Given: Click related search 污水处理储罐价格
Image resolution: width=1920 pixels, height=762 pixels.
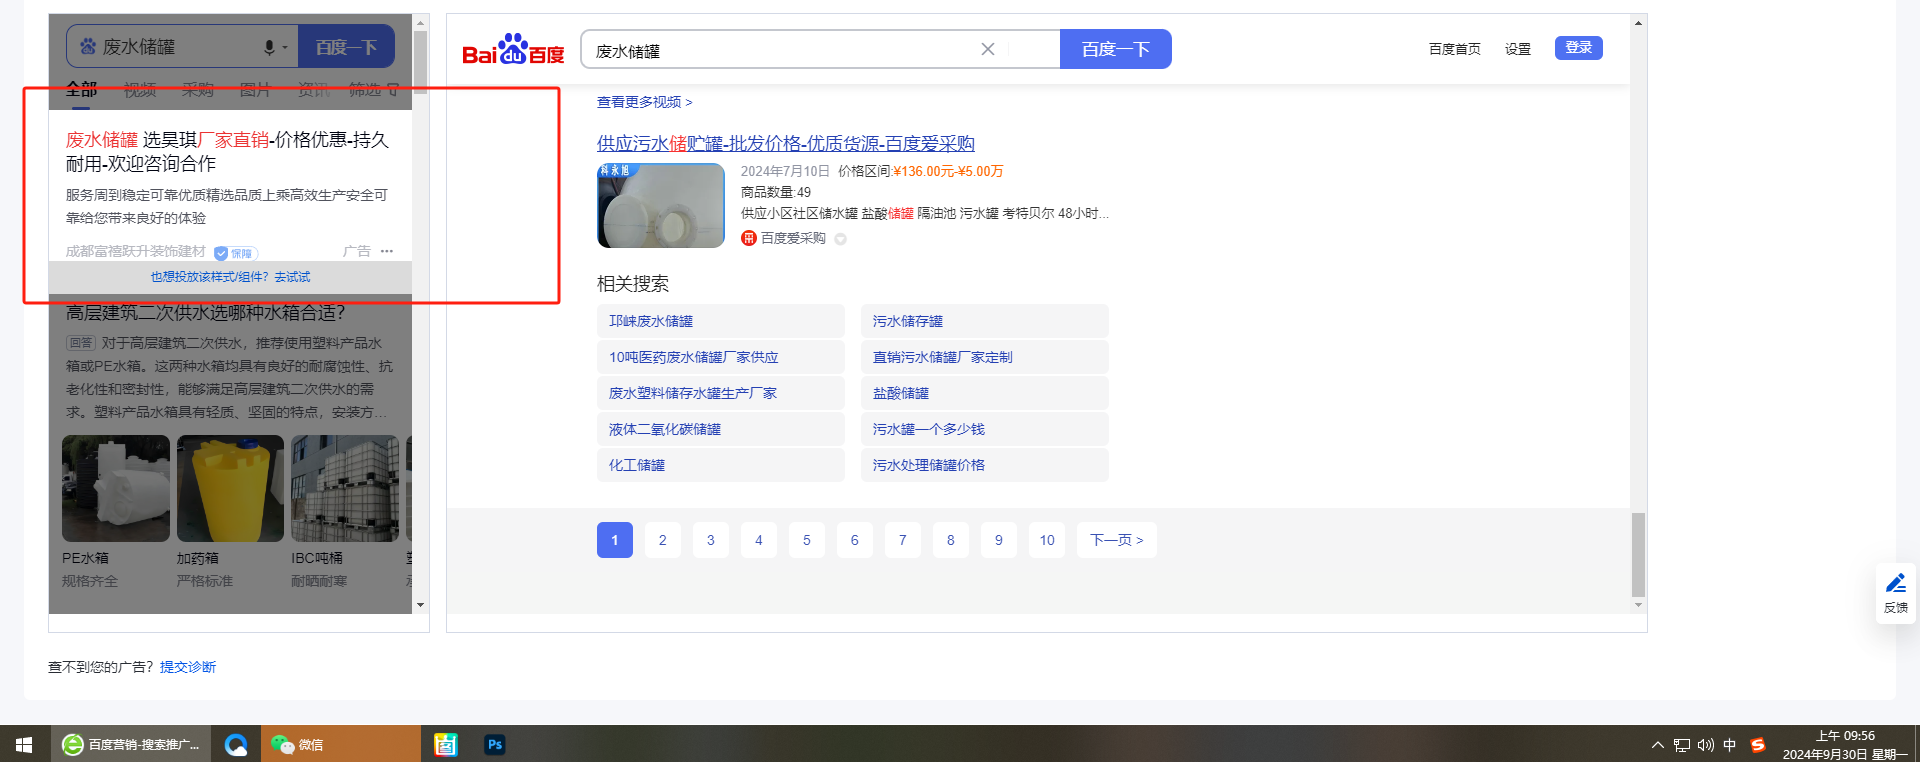Looking at the screenshot, I should [x=985, y=465].
